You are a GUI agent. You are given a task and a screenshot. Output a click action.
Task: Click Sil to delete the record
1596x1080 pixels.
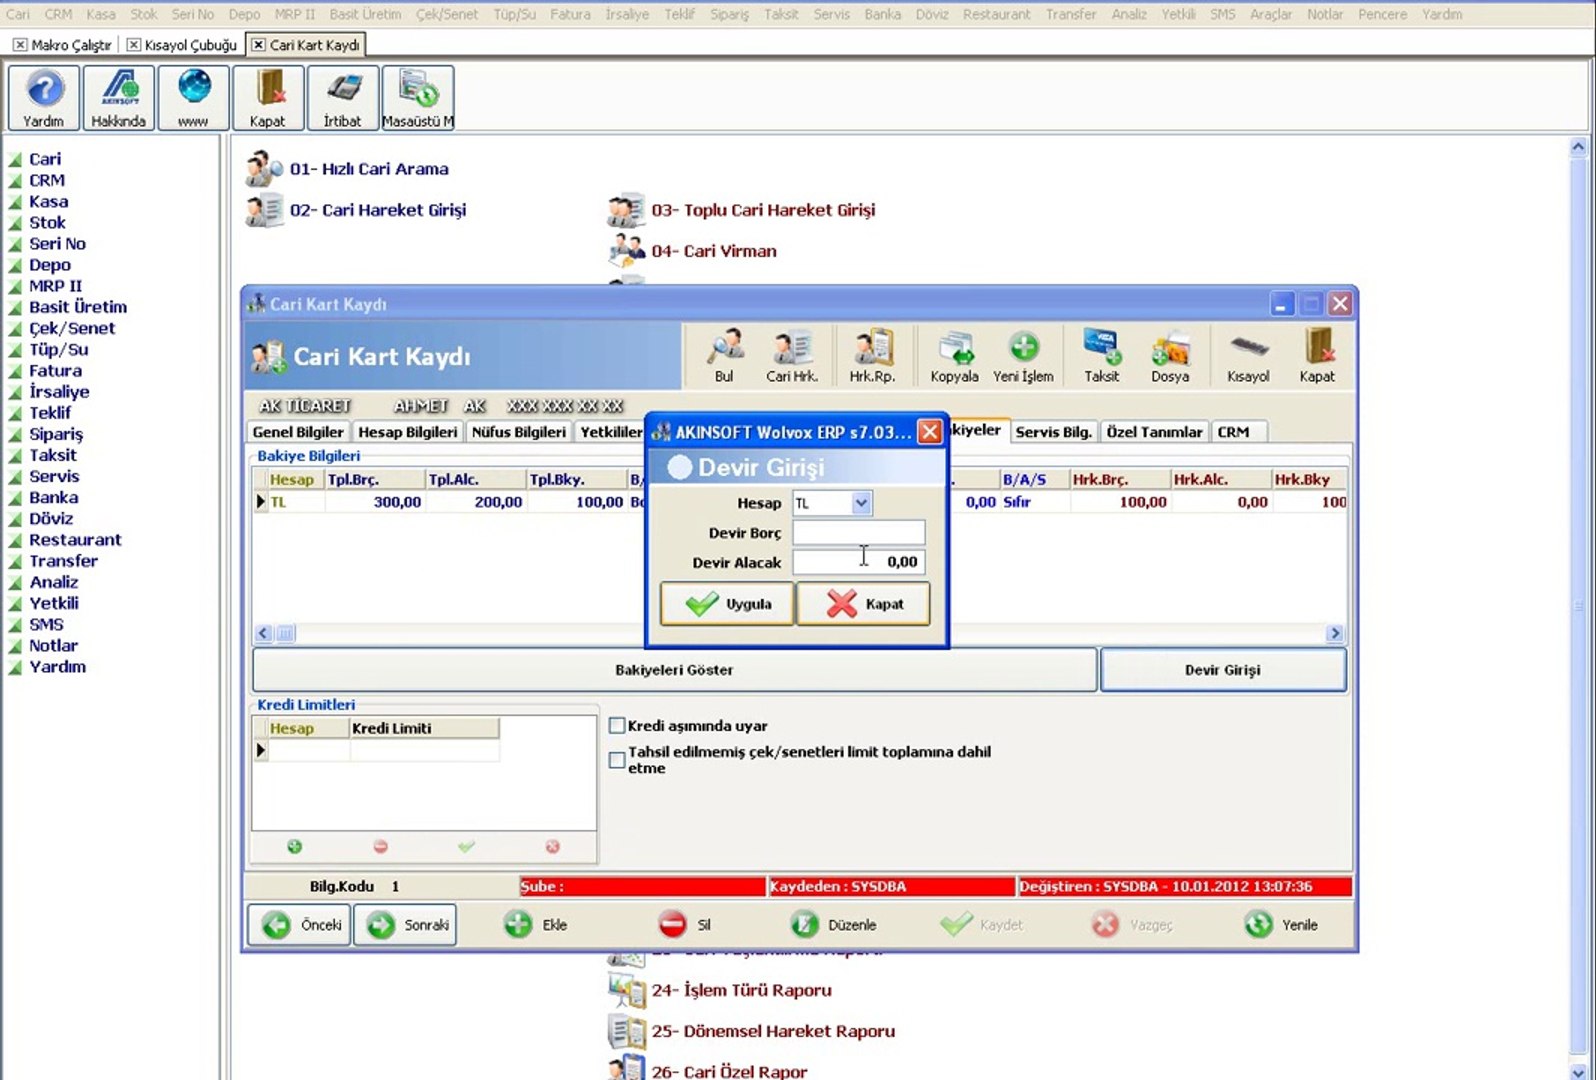[685, 925]
